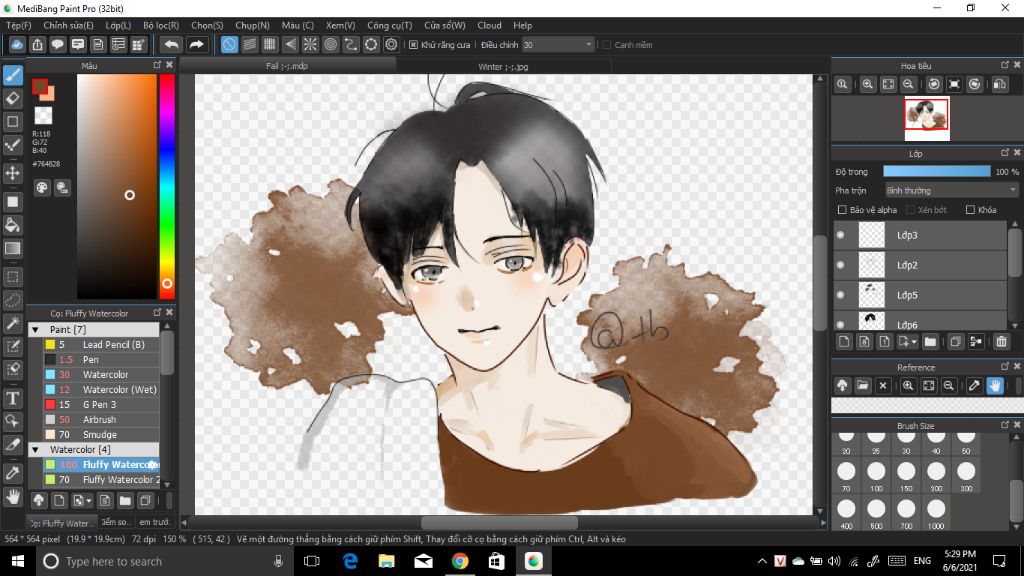Select the Watercolor (Wet) brush

(x=101, y=389)
